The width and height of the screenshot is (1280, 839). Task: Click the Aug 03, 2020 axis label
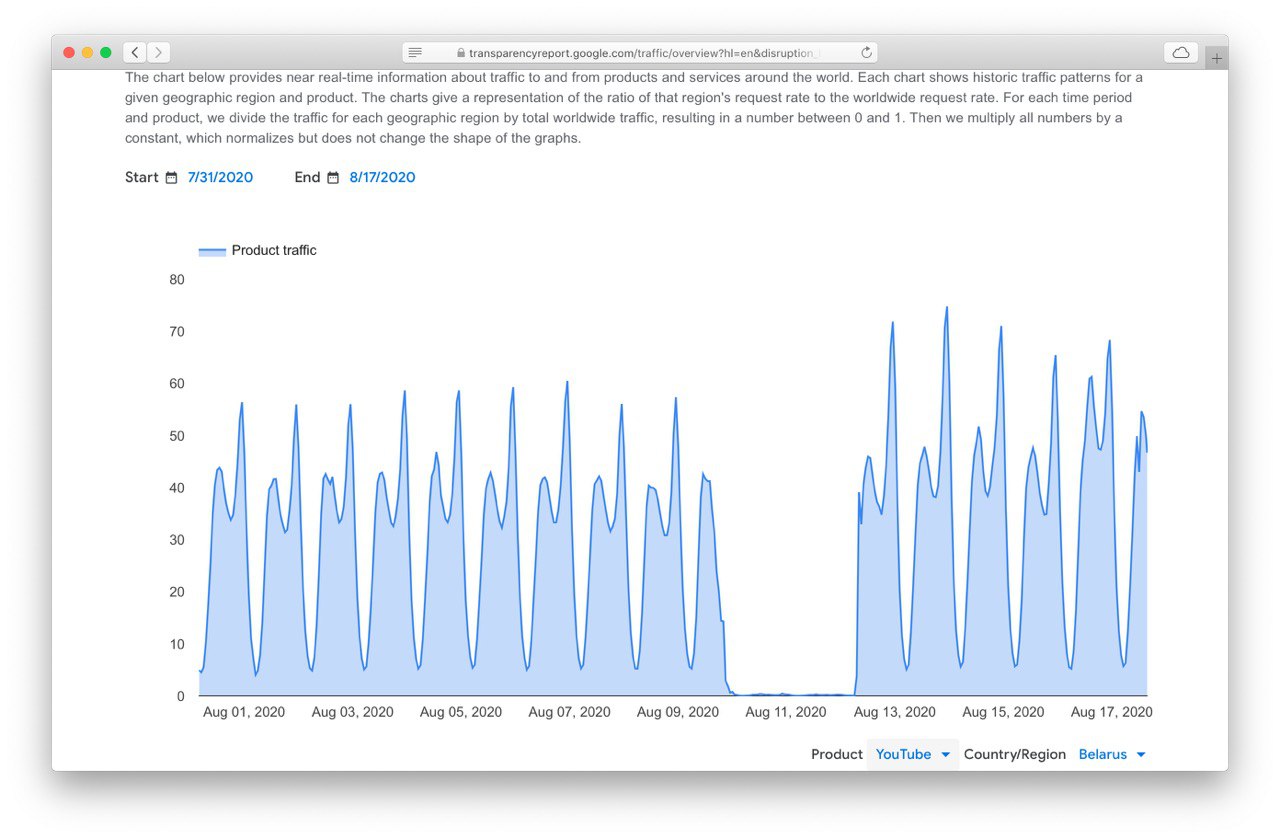(352, 712)
